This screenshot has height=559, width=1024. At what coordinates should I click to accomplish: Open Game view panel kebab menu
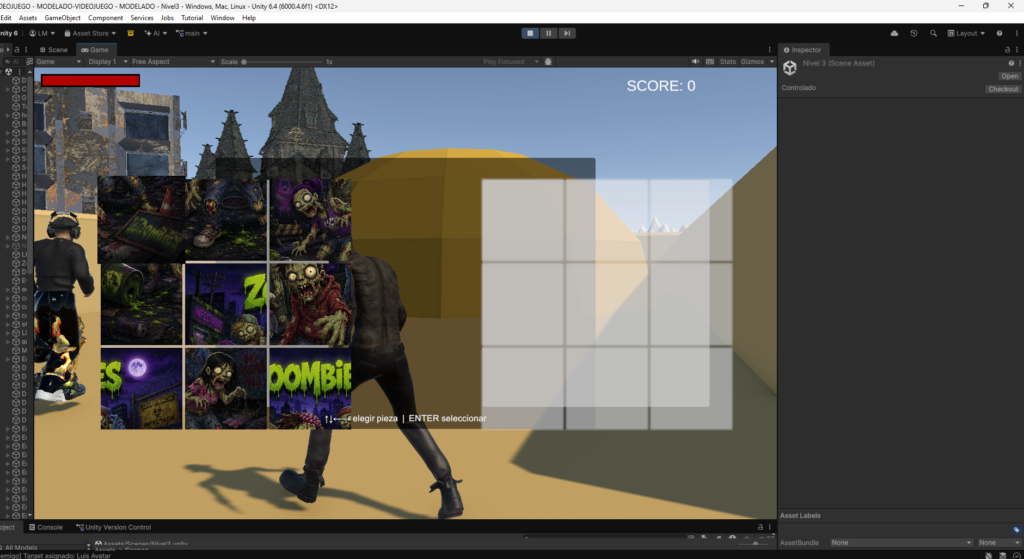769,50
